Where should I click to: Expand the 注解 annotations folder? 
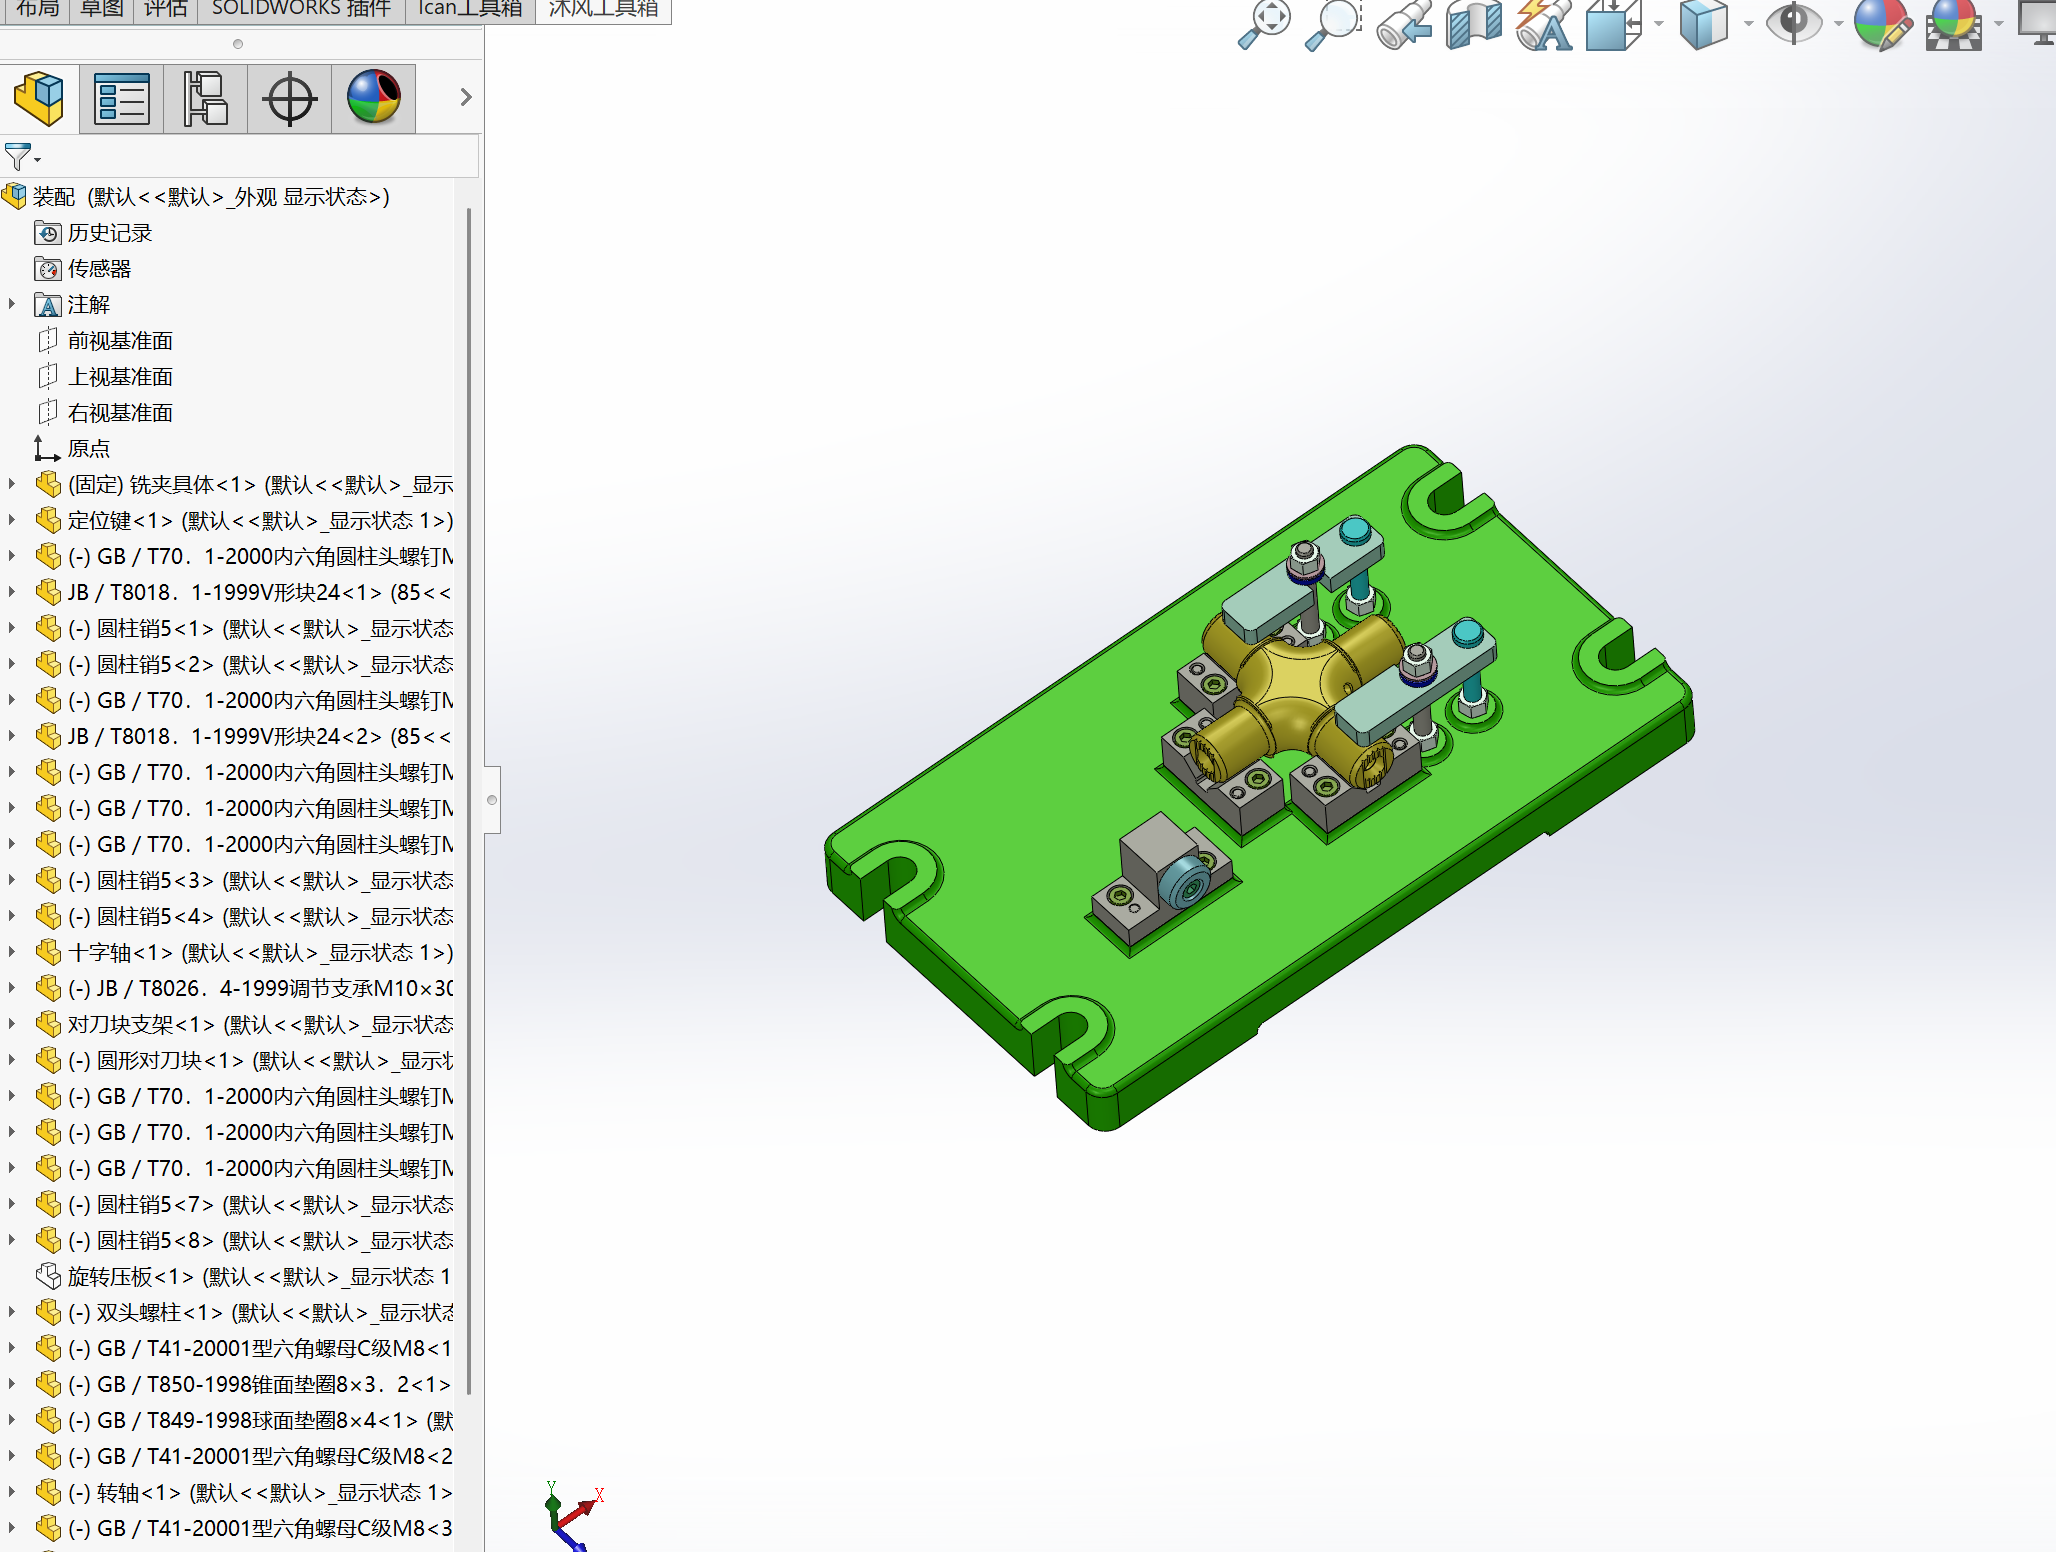pyautogui.click(x=12, y=304)
